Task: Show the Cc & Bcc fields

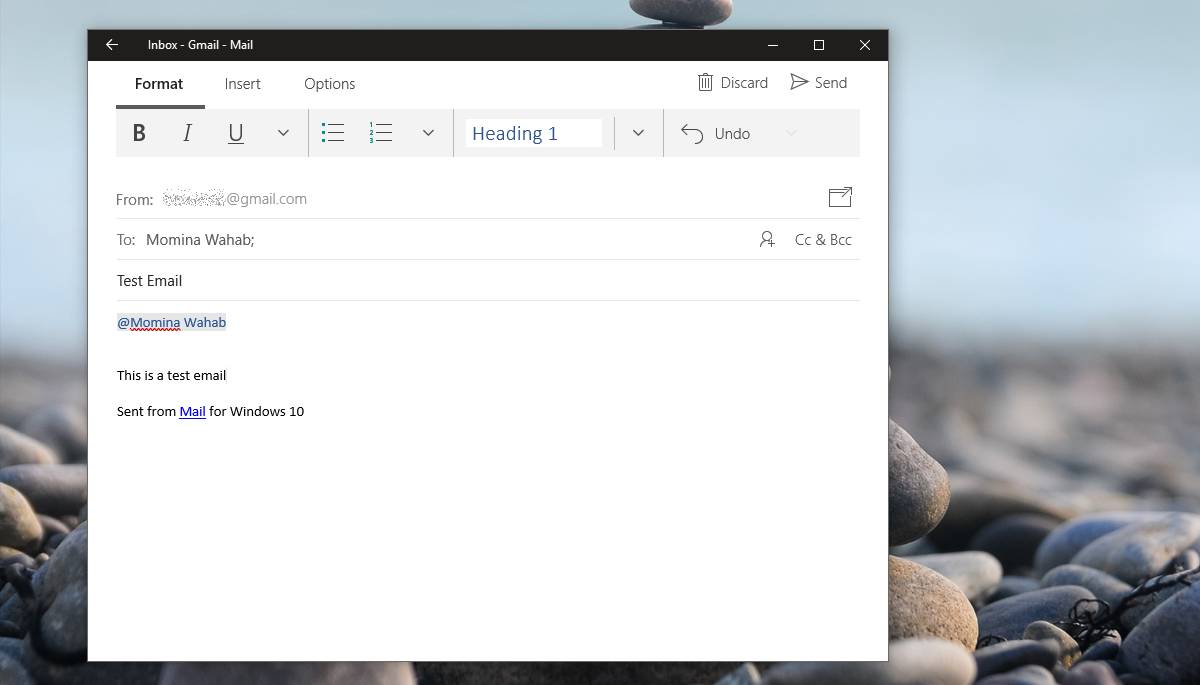Action: 822,239
